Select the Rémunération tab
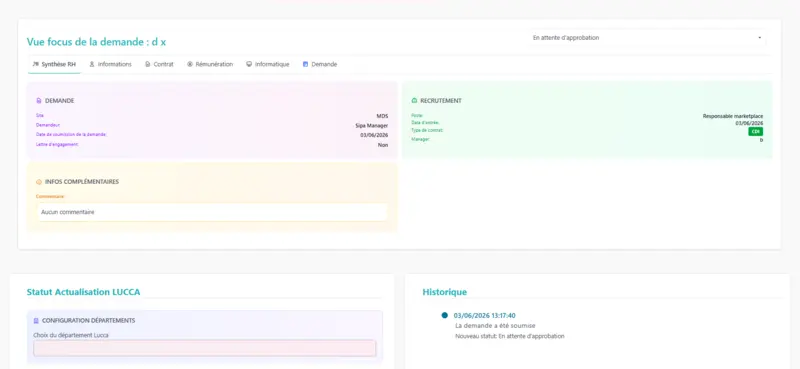800x369 pixels. [x=210, y=64]
